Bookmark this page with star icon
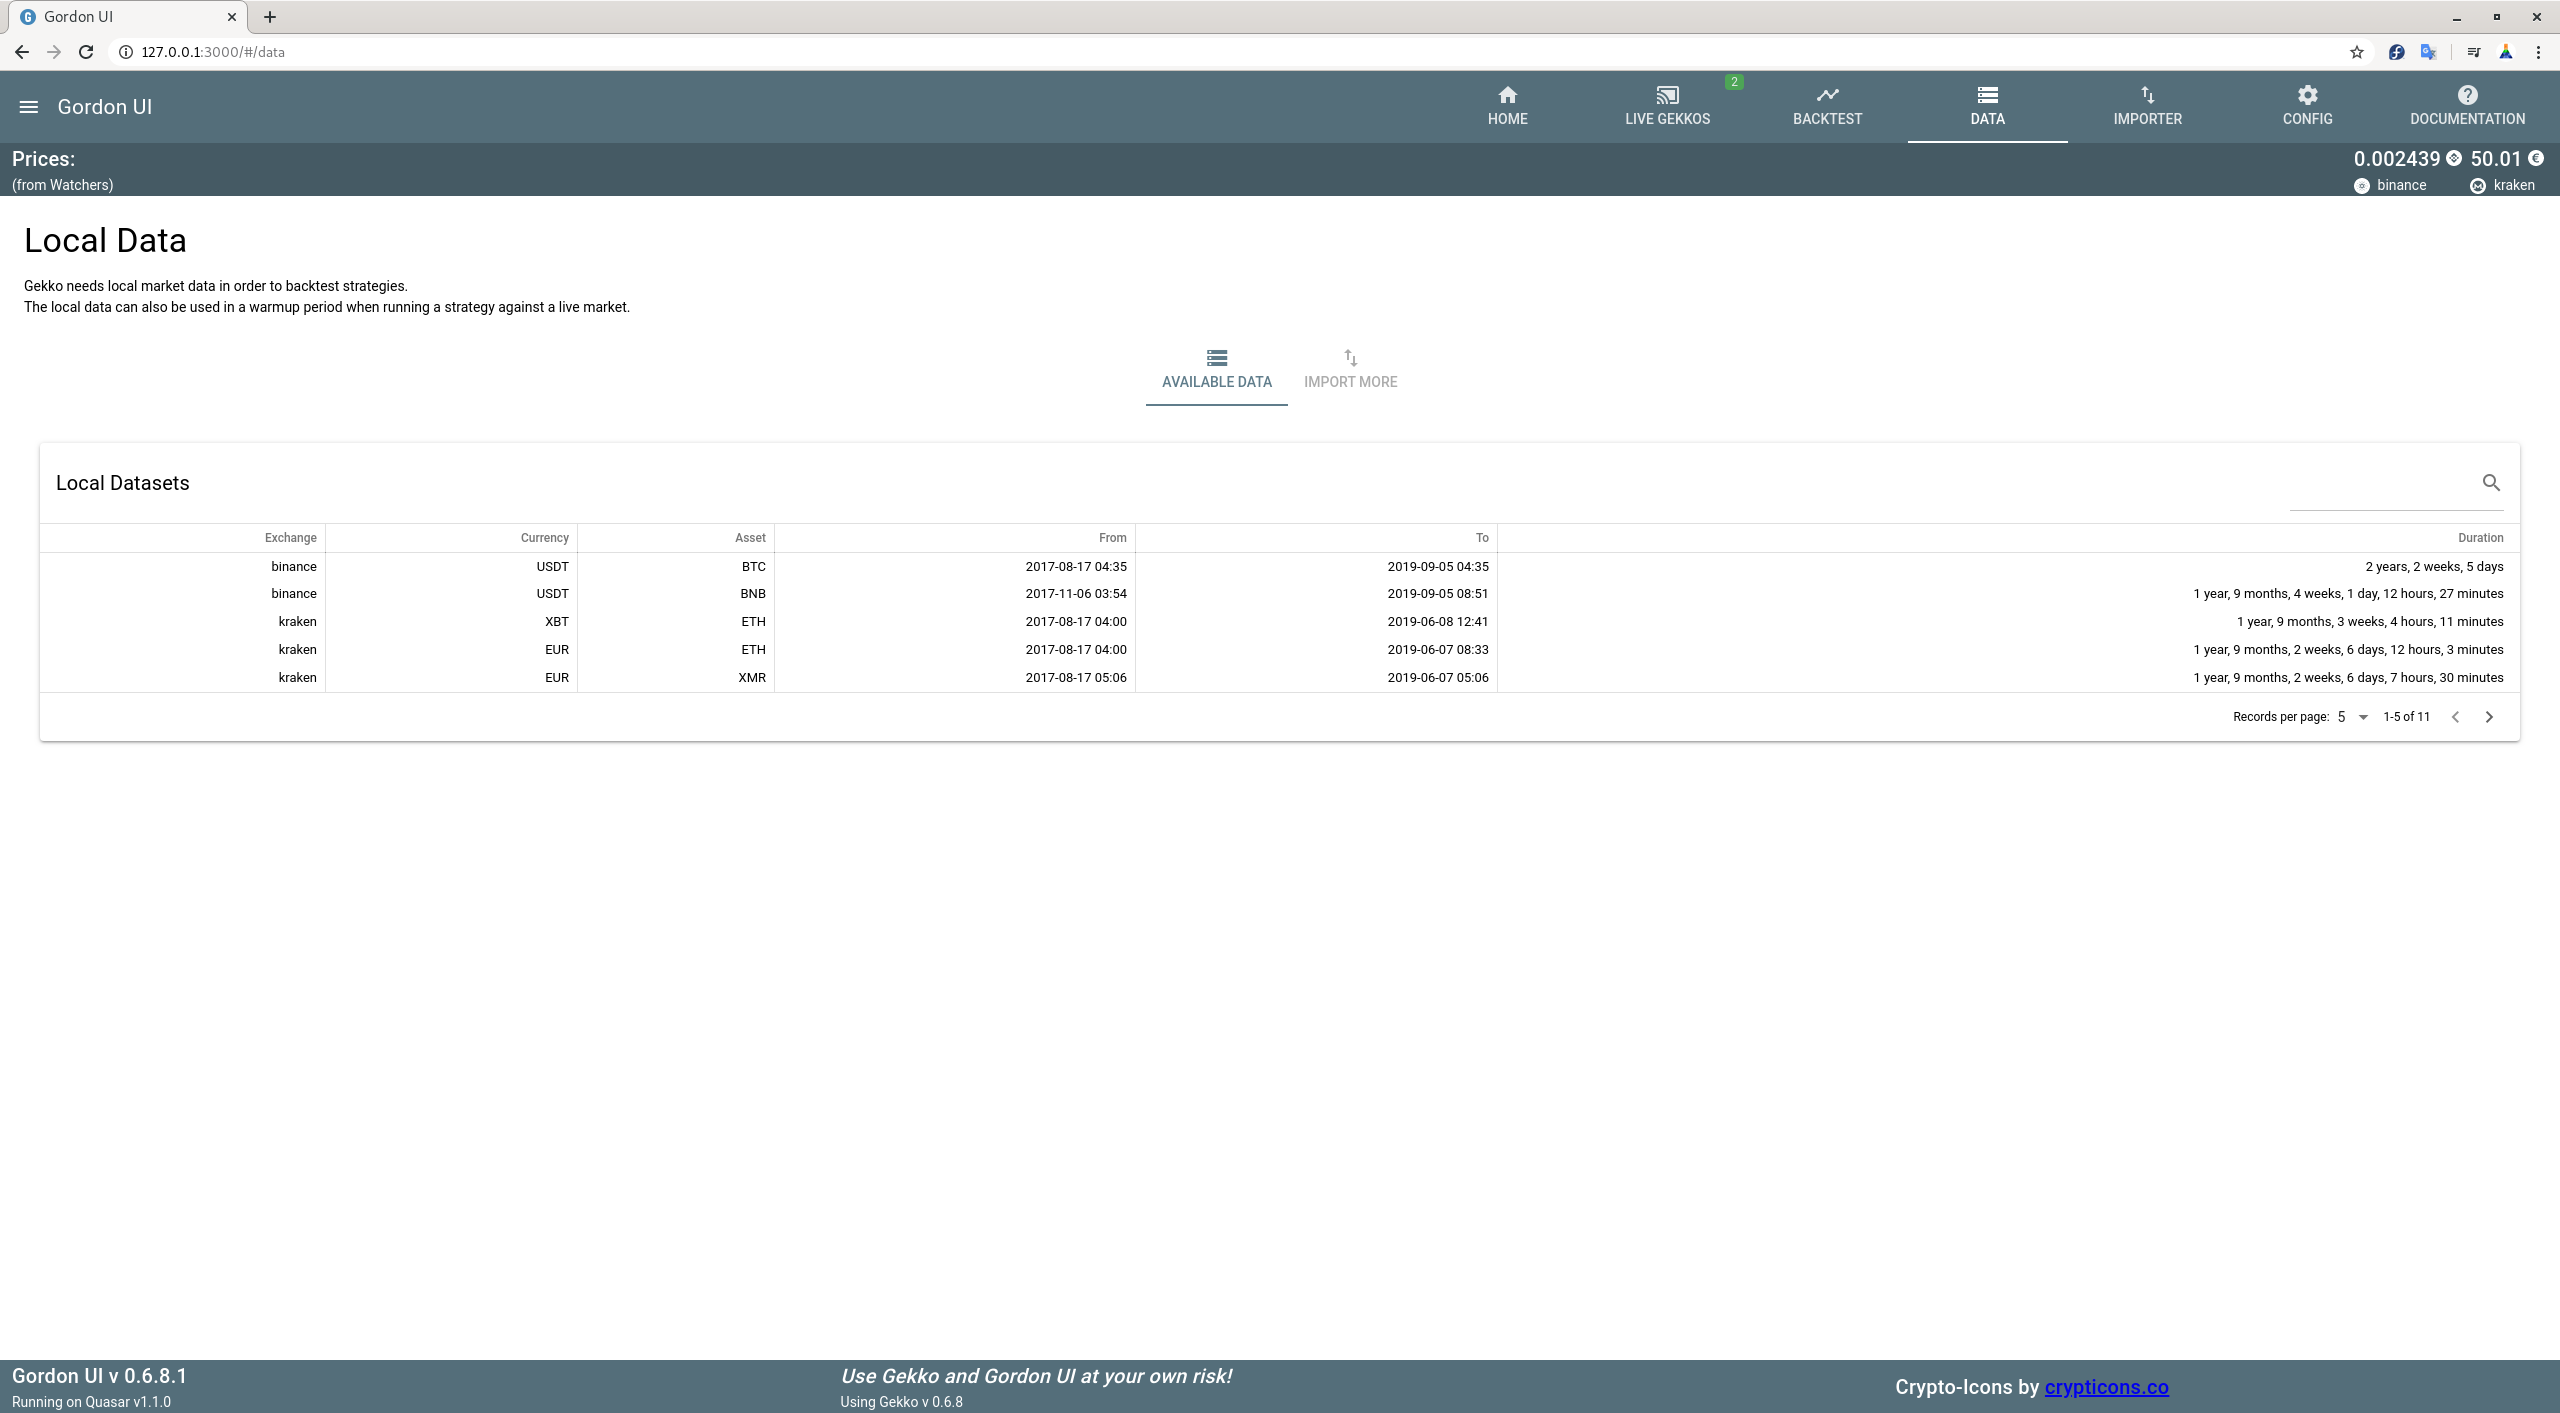Viewport: 2560px width, 1413px height. (2357, 52)
